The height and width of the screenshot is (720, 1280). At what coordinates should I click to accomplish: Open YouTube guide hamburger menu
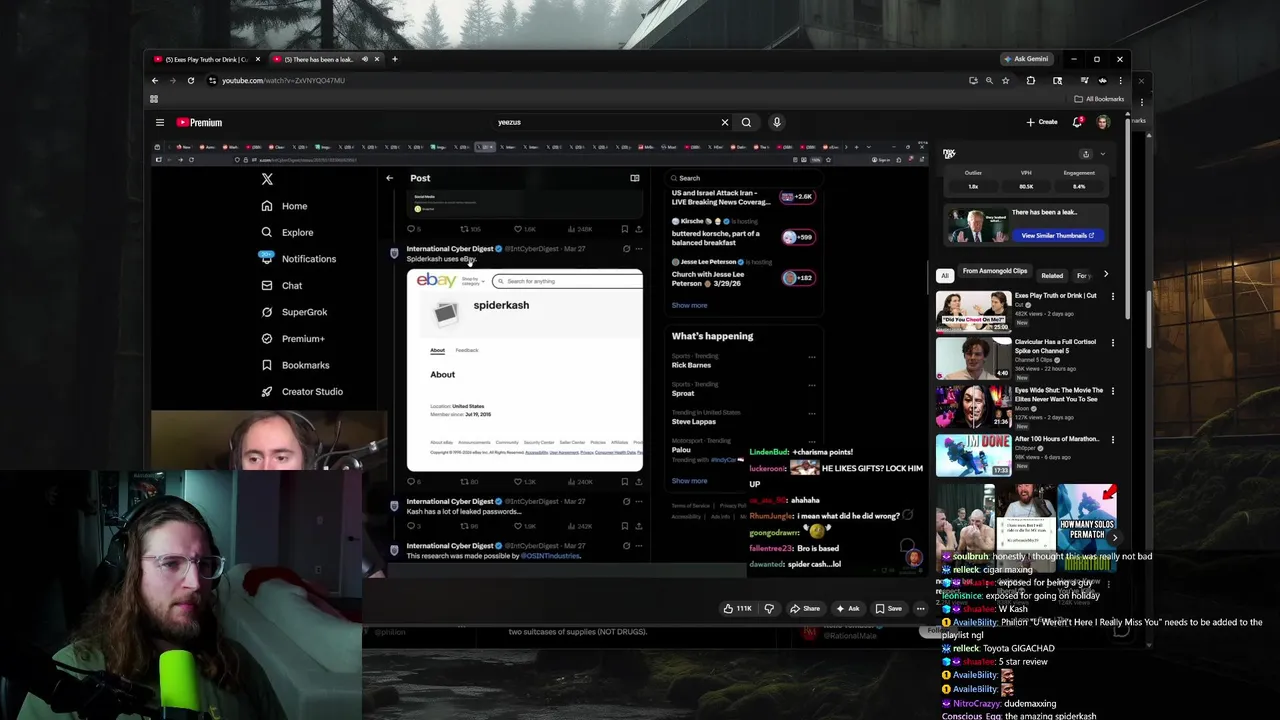tap(159, 122)
